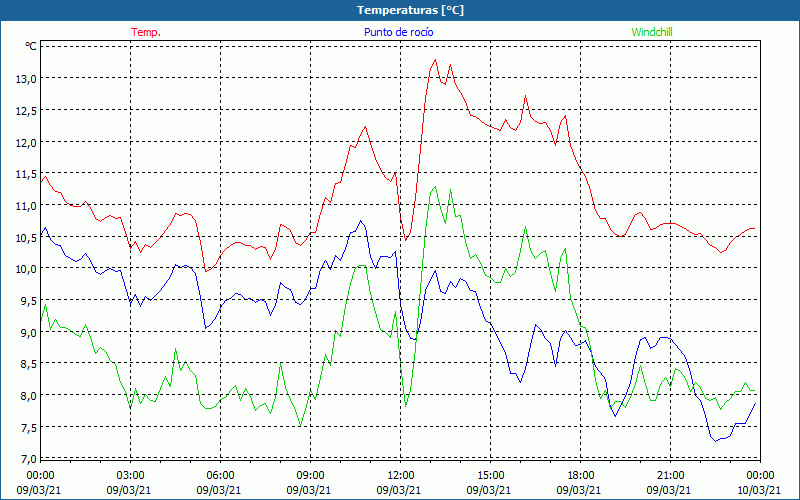Click the "12,0" y-axis value
Screen dimensions: 800x500
click(27, 142)
